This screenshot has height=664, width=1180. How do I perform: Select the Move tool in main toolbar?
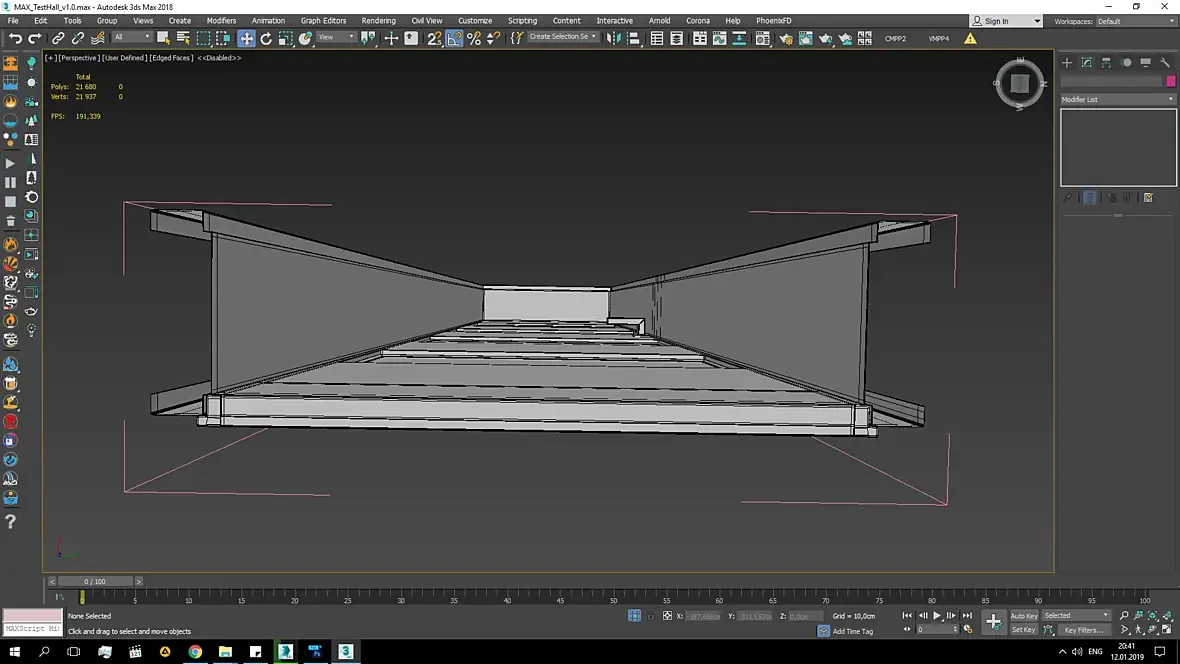(x=246, y=38)
